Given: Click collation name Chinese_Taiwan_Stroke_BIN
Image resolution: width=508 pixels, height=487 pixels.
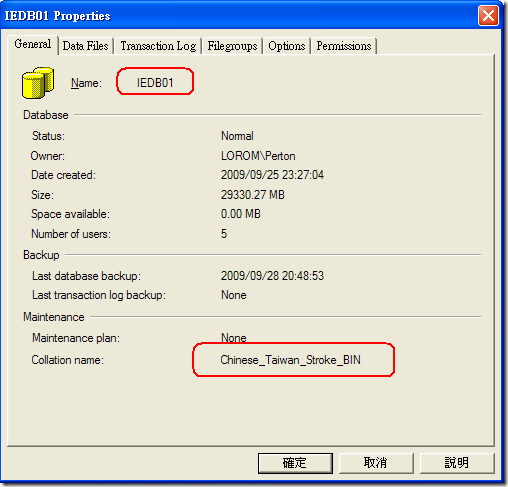Looking at the screenshot, I should point(290,360).
